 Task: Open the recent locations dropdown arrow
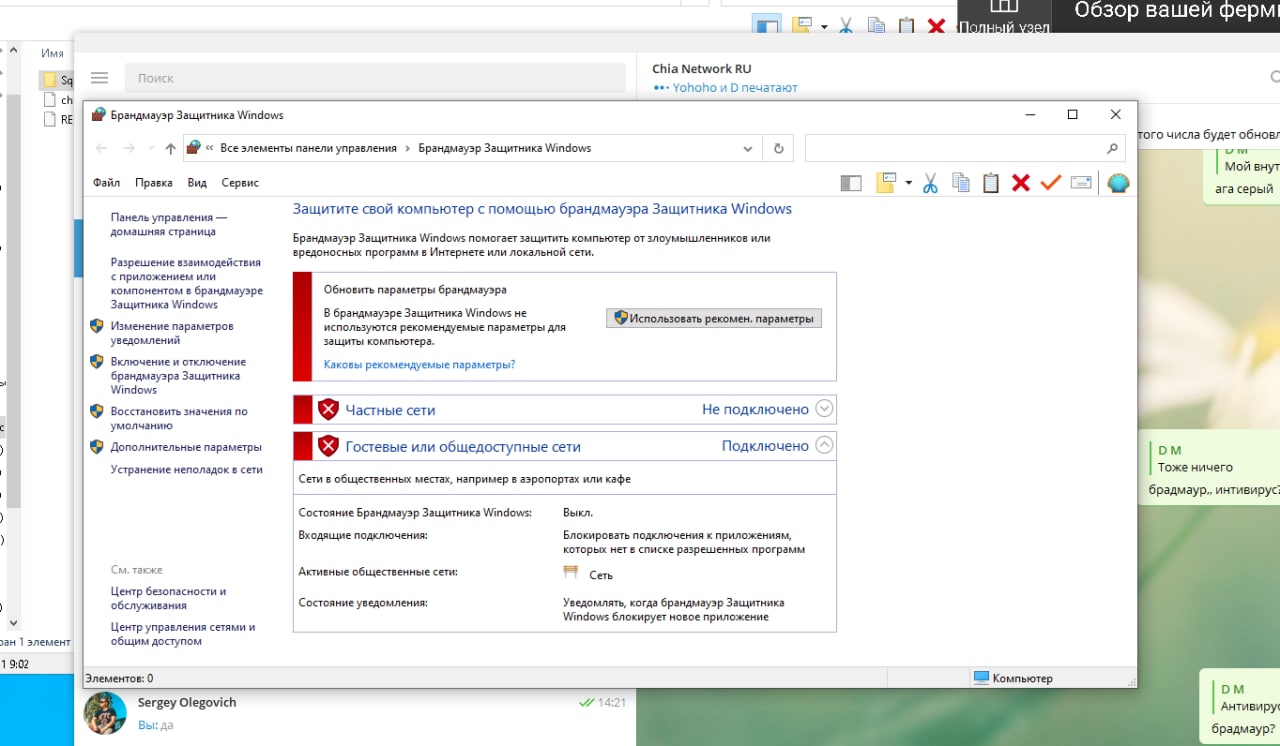150,148
